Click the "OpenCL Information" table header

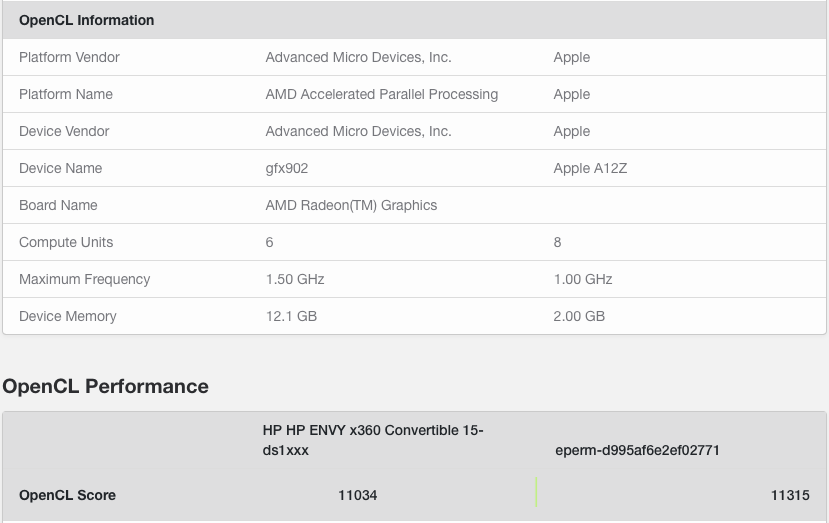[x=86, y=20]
